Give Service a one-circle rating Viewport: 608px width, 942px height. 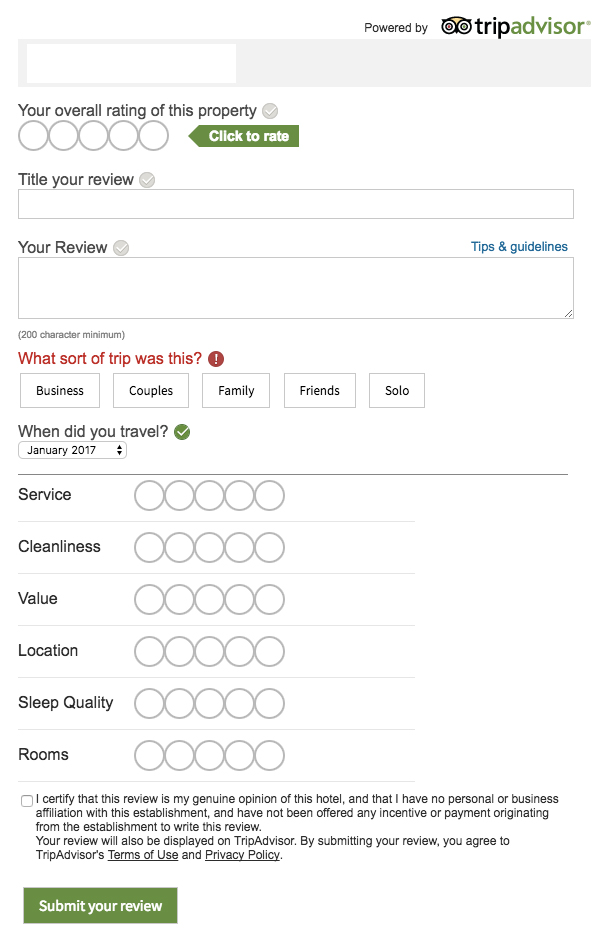click(x=149, y=496)
